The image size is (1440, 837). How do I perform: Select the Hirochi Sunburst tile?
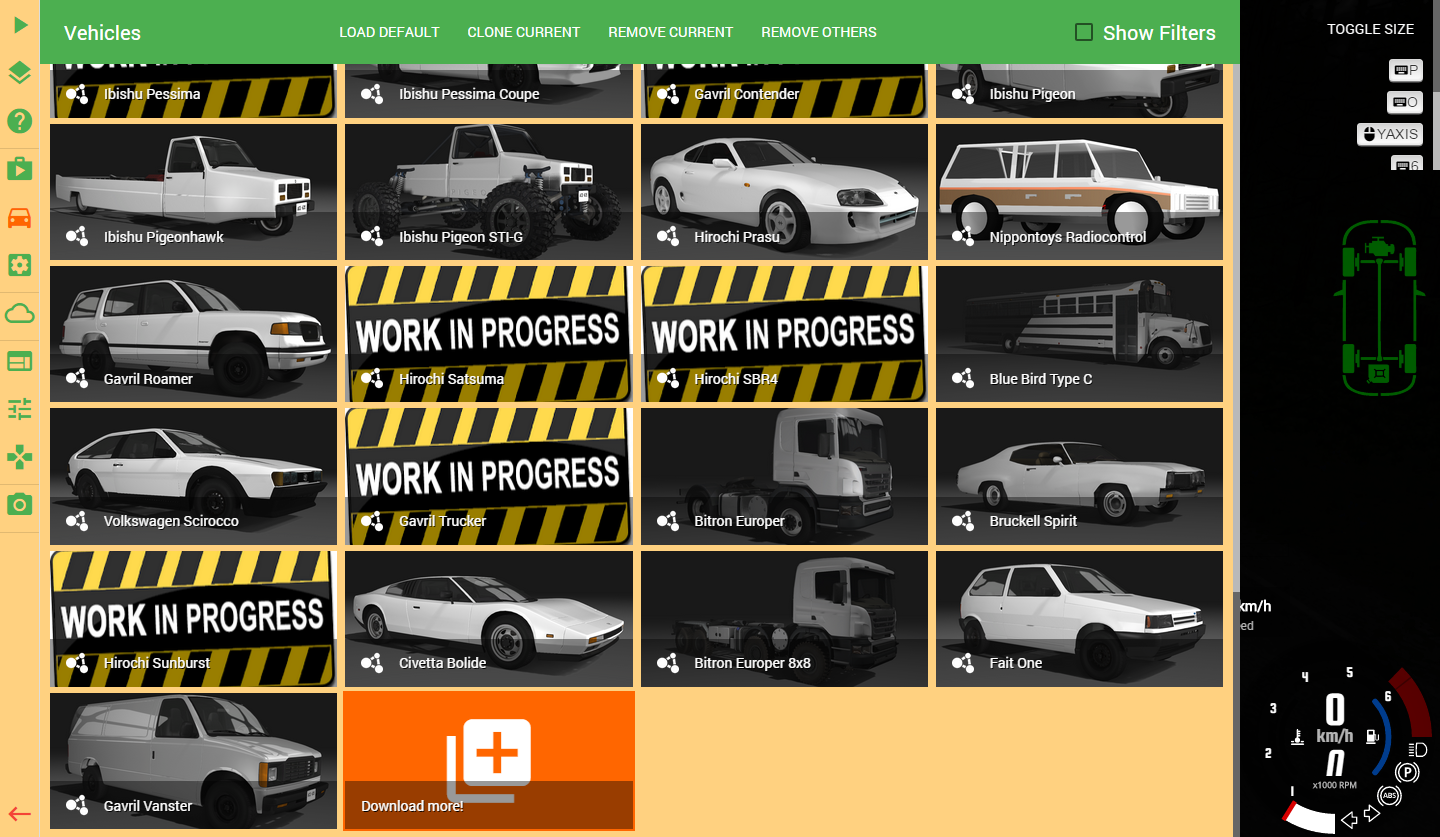194,619
